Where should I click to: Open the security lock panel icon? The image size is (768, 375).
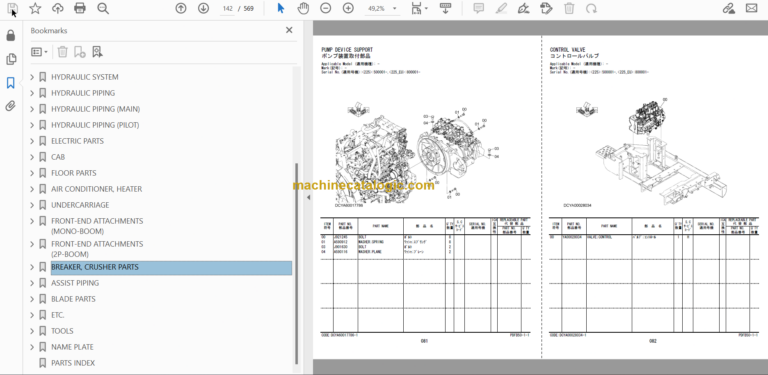click(11, 35)
